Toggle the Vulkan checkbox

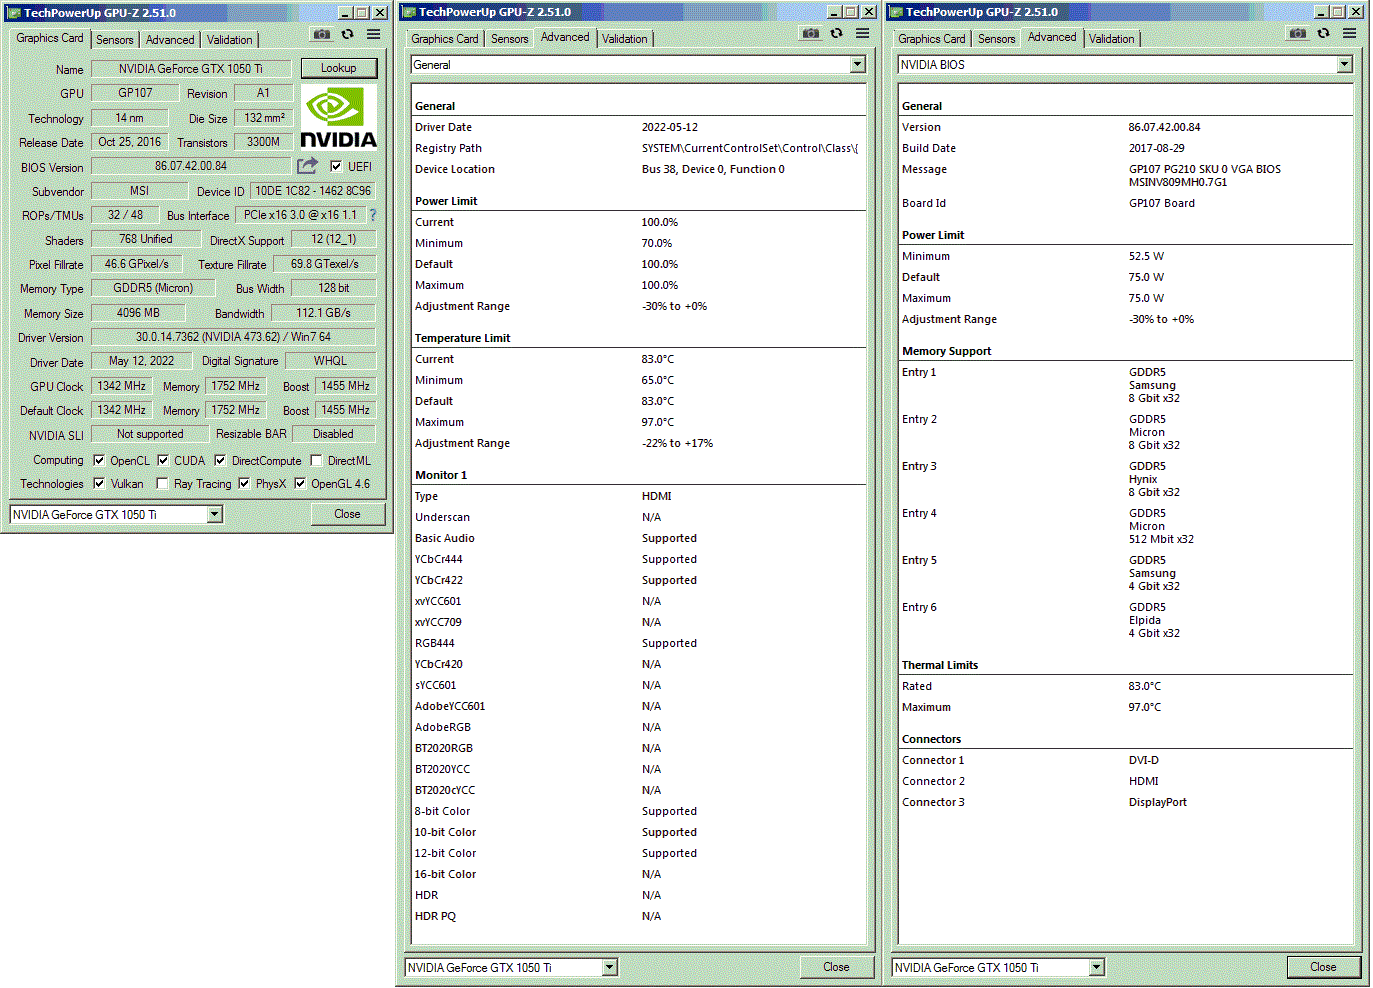click(99, 483)
